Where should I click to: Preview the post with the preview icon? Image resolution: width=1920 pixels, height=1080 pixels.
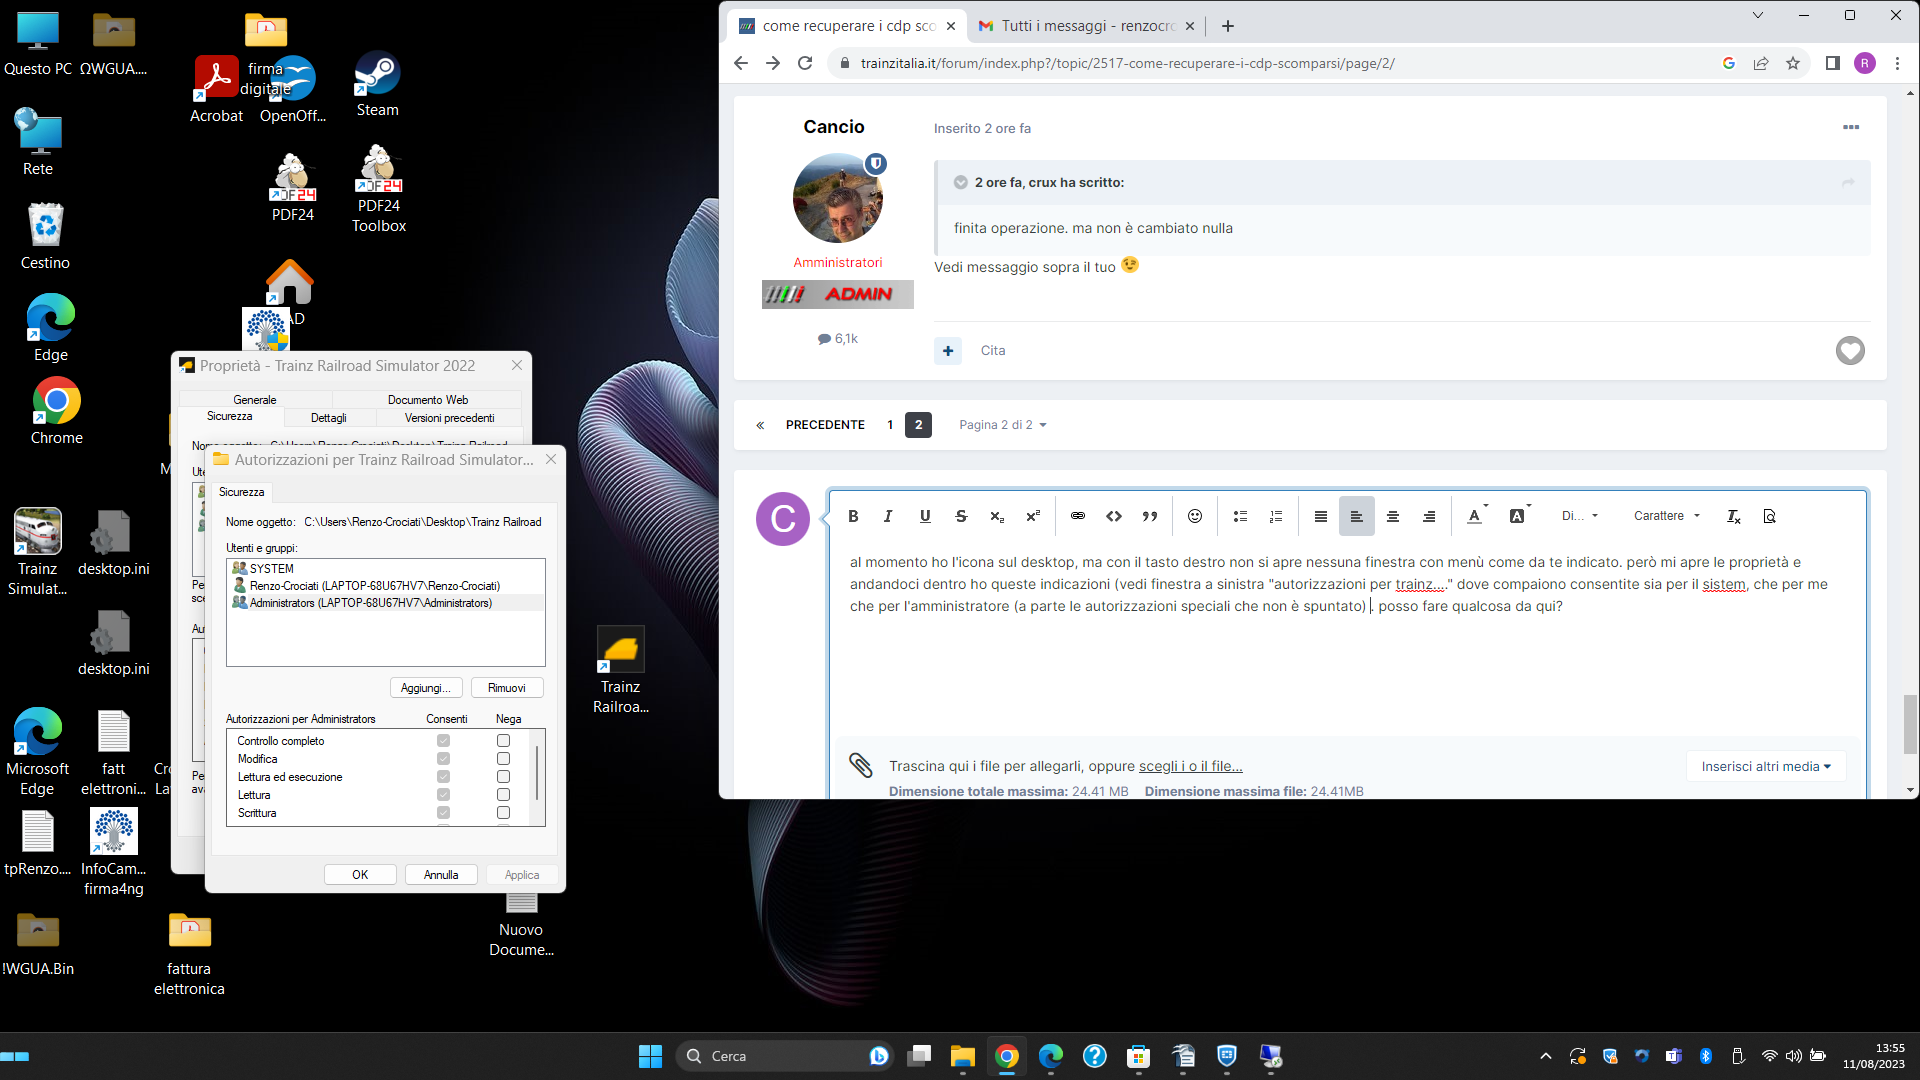pos(1769,516)
